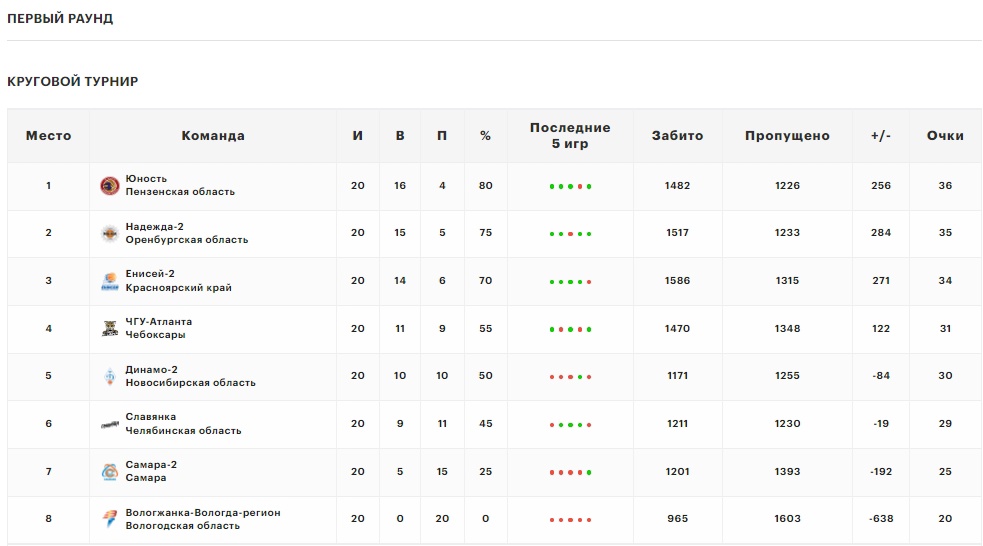983x546 pixels.
Task: Click scored value 1201 for Самара-2
Action: [x=678, y=471]
